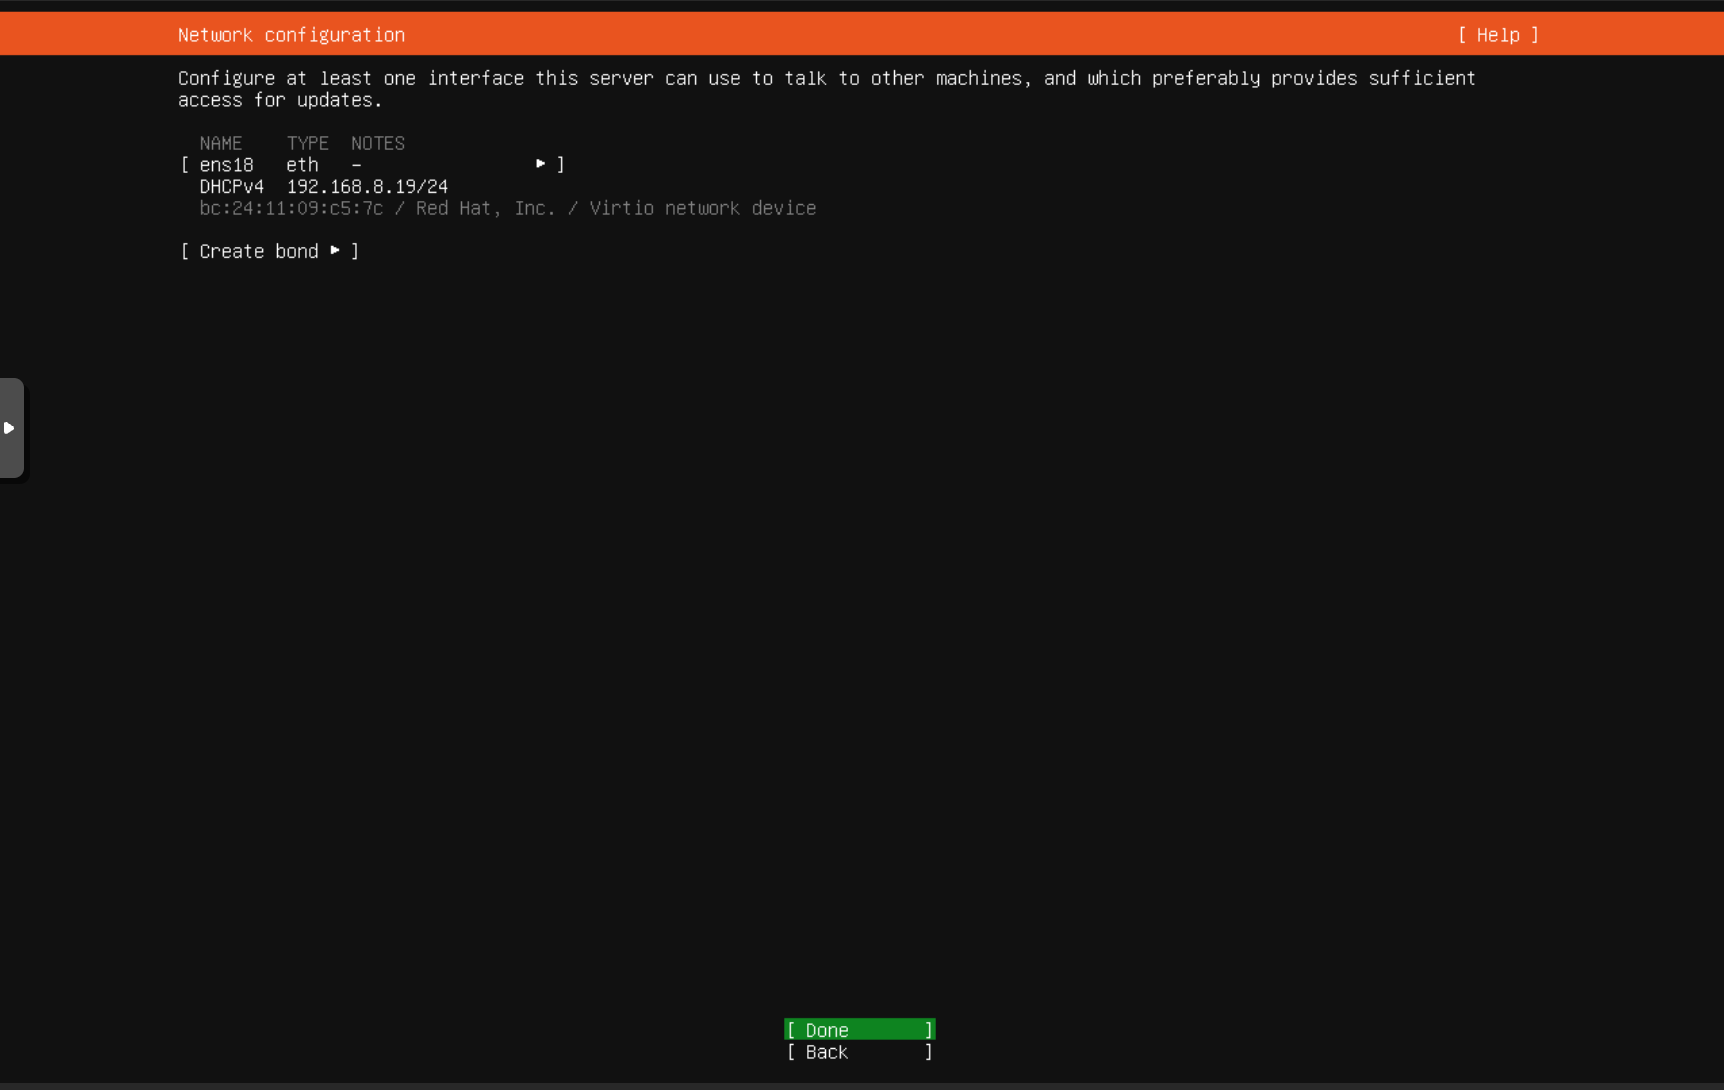
Task: Go back with the Back button
Action: click(x=859, y=1052)
